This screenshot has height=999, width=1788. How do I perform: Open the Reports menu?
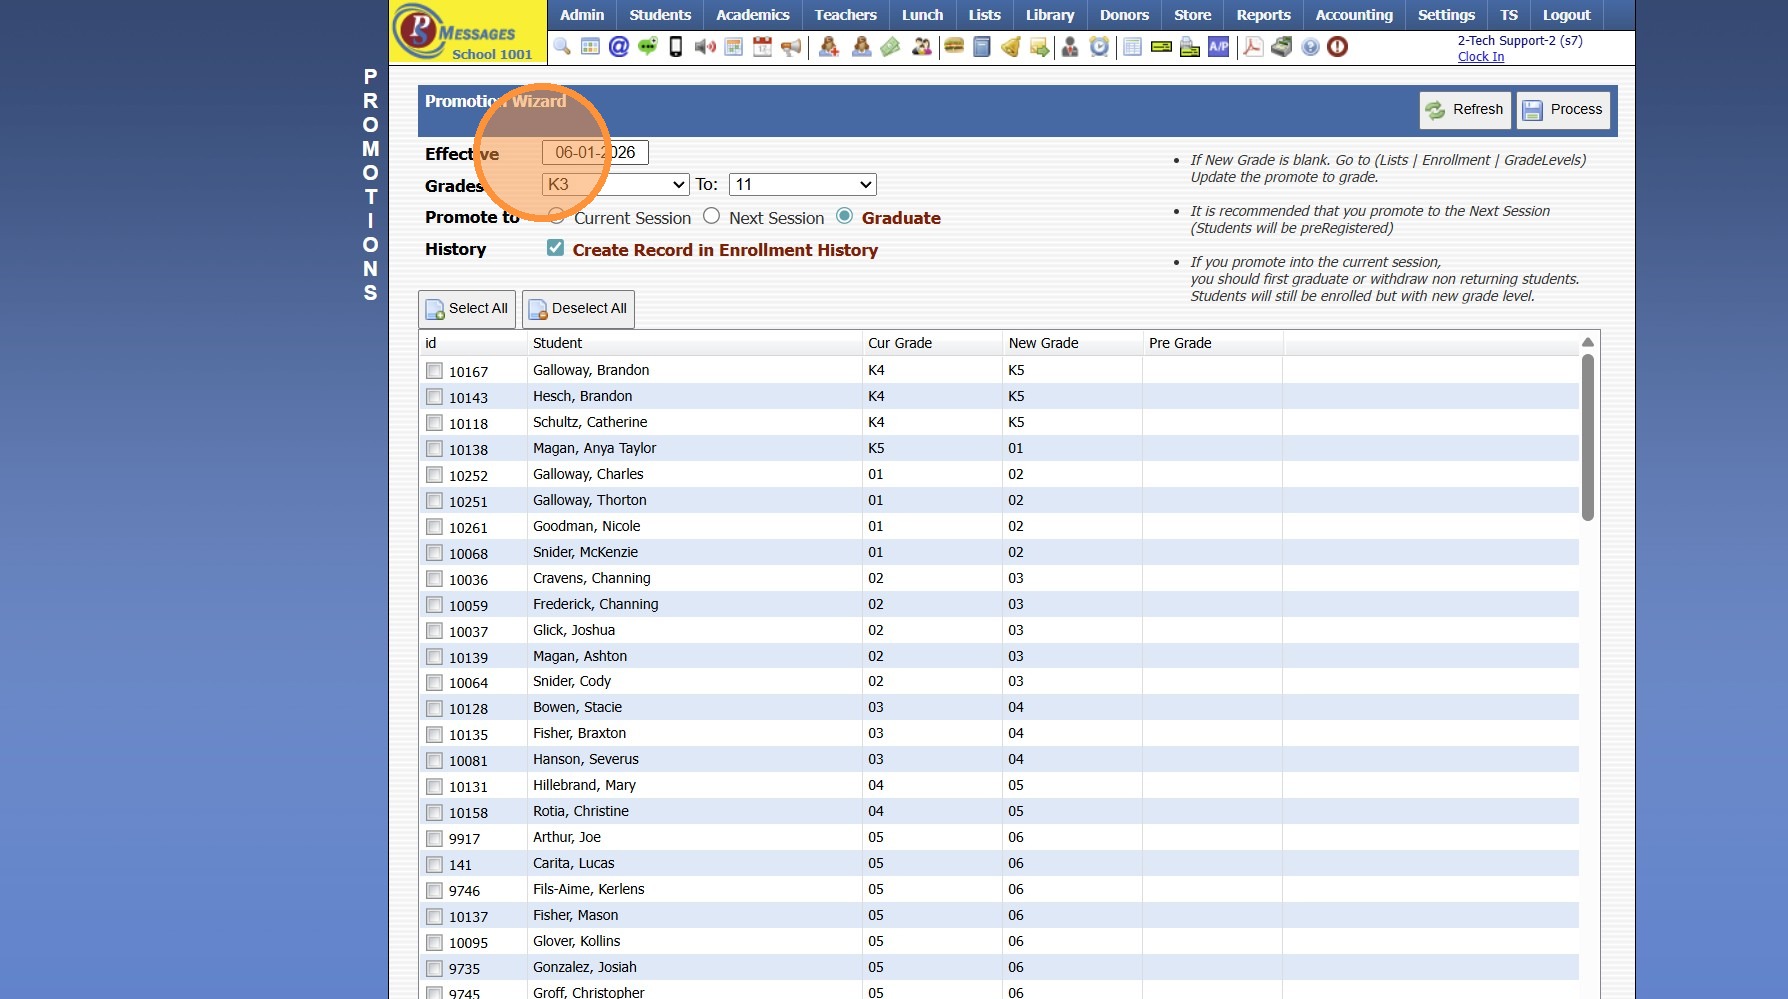click(1263, 15)
